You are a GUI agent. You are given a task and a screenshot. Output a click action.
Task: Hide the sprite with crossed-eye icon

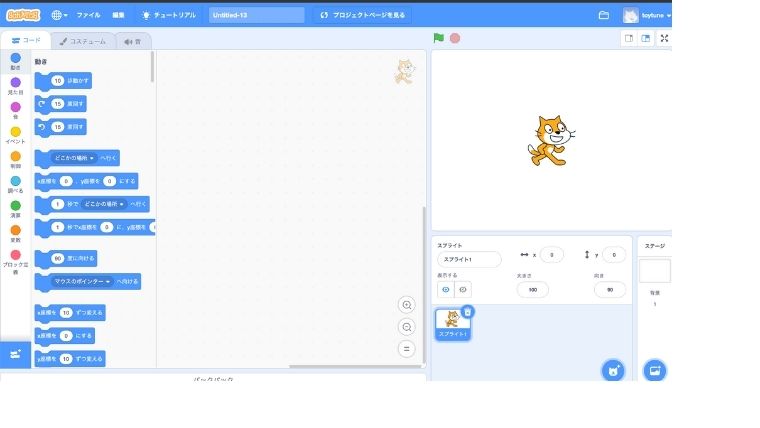pos(463,290)
